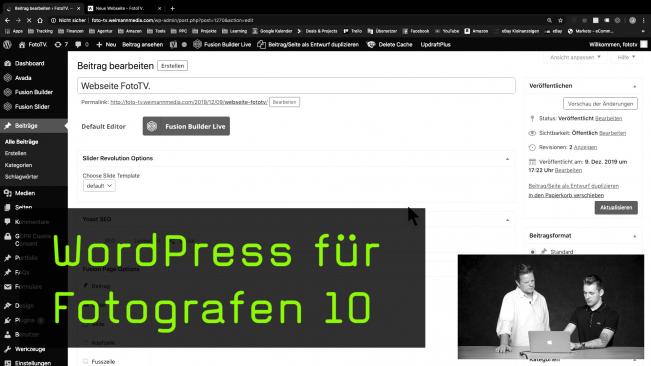View revisions via the Anzeigen link

click(x=585, y=147)
